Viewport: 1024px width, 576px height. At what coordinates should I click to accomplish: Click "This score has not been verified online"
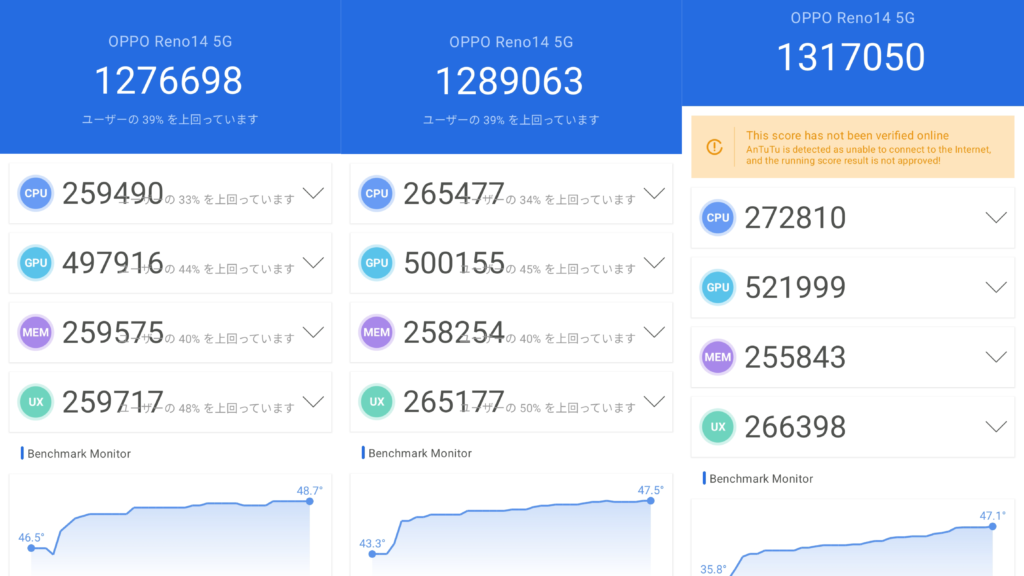(847, 135)
